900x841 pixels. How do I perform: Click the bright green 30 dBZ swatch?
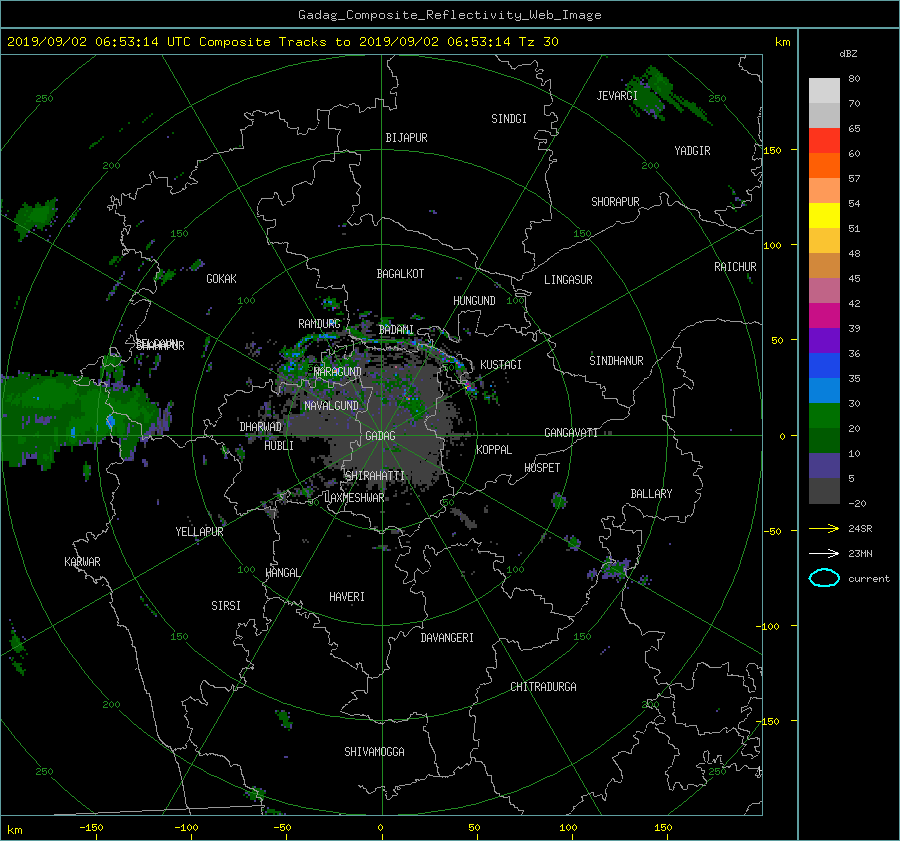point(824,415)
